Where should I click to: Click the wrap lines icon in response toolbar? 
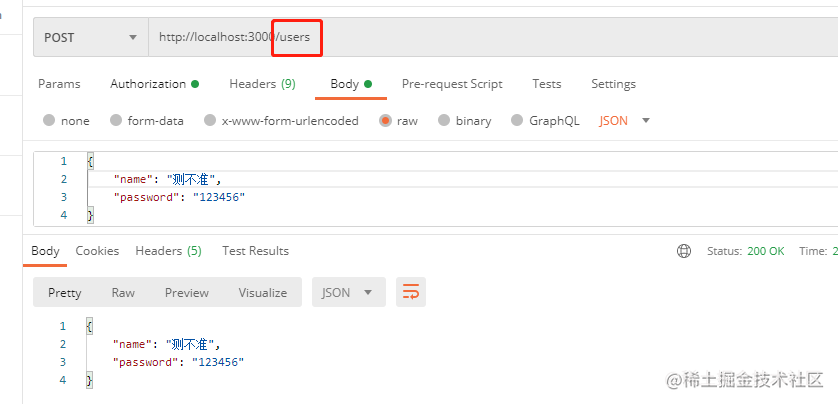click(x=410, y=292)
